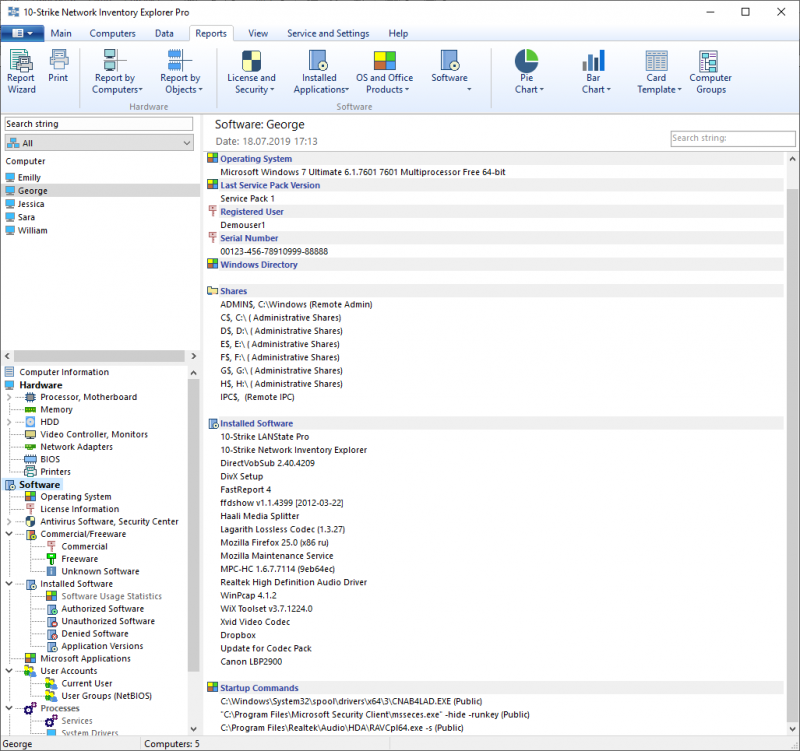Open the Bar Chart report

[x=594, y=72]
